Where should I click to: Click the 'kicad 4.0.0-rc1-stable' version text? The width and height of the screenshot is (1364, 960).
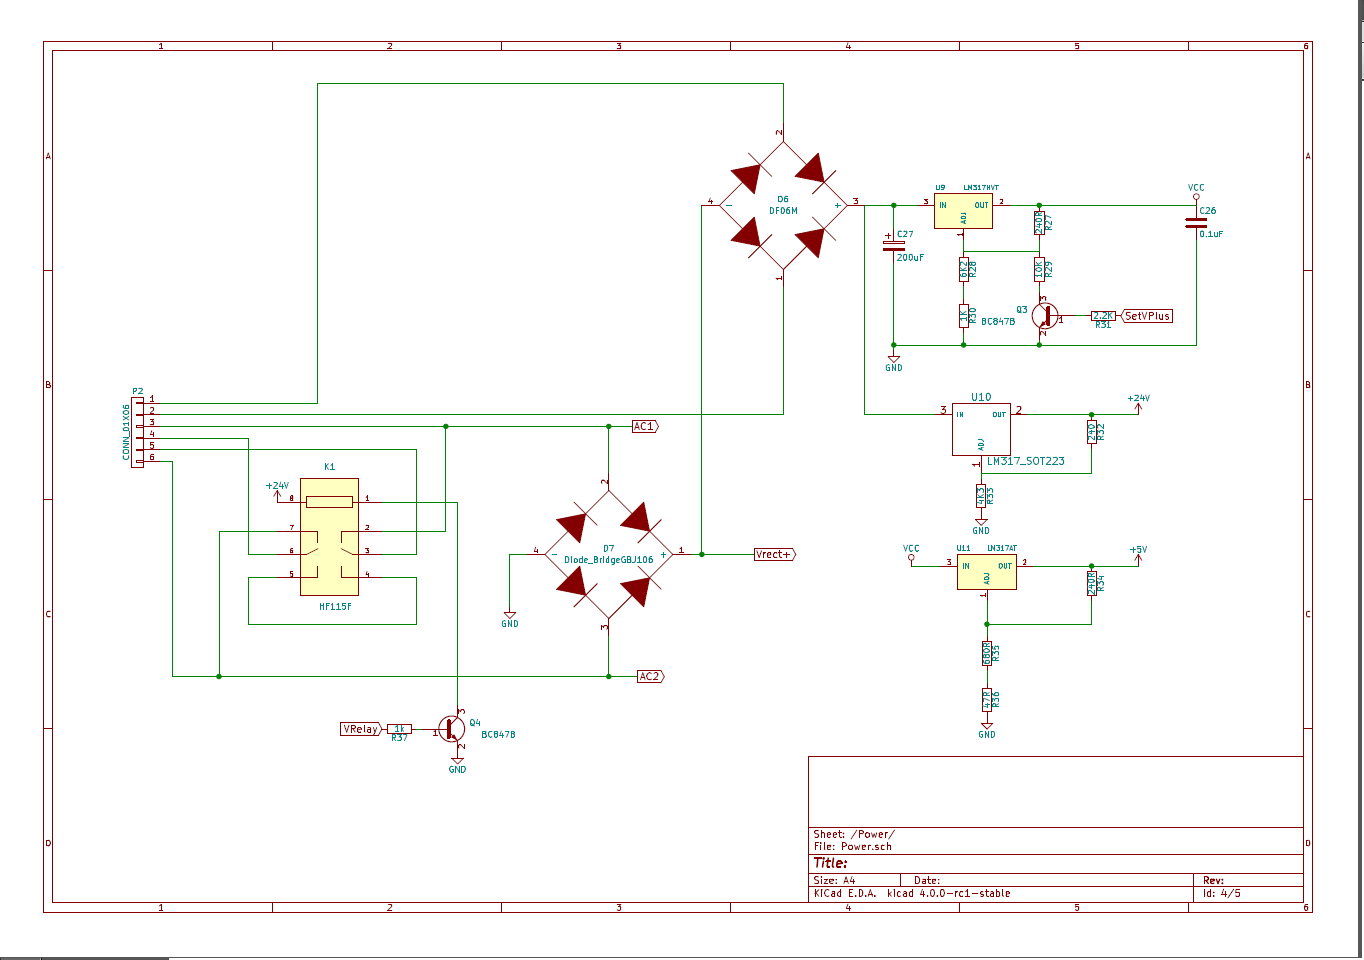pyautogui.click(x=948, y=893)
